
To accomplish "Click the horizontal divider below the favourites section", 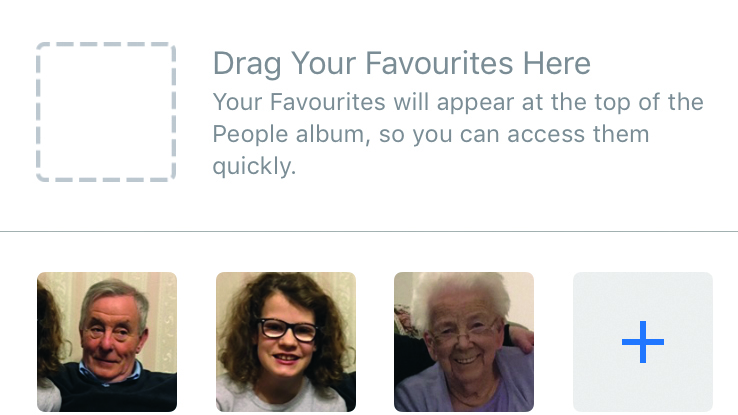I will [369, 231].
